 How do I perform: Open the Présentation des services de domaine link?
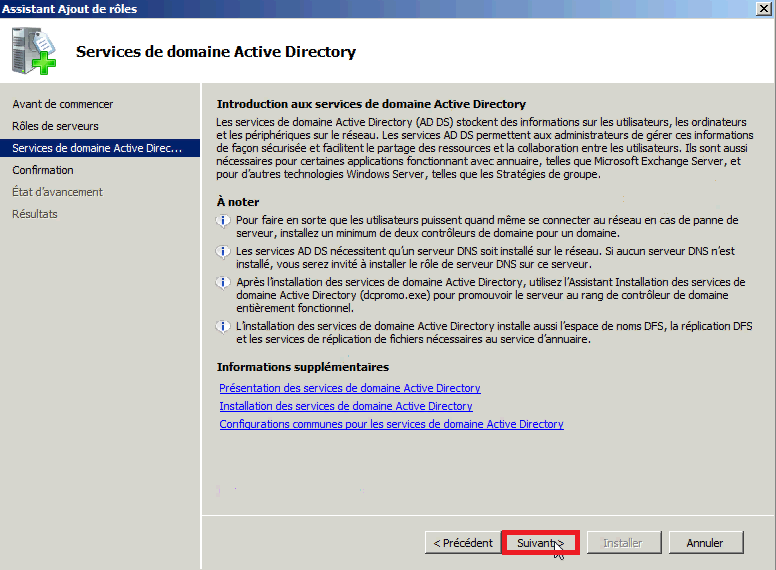point(350,388)
